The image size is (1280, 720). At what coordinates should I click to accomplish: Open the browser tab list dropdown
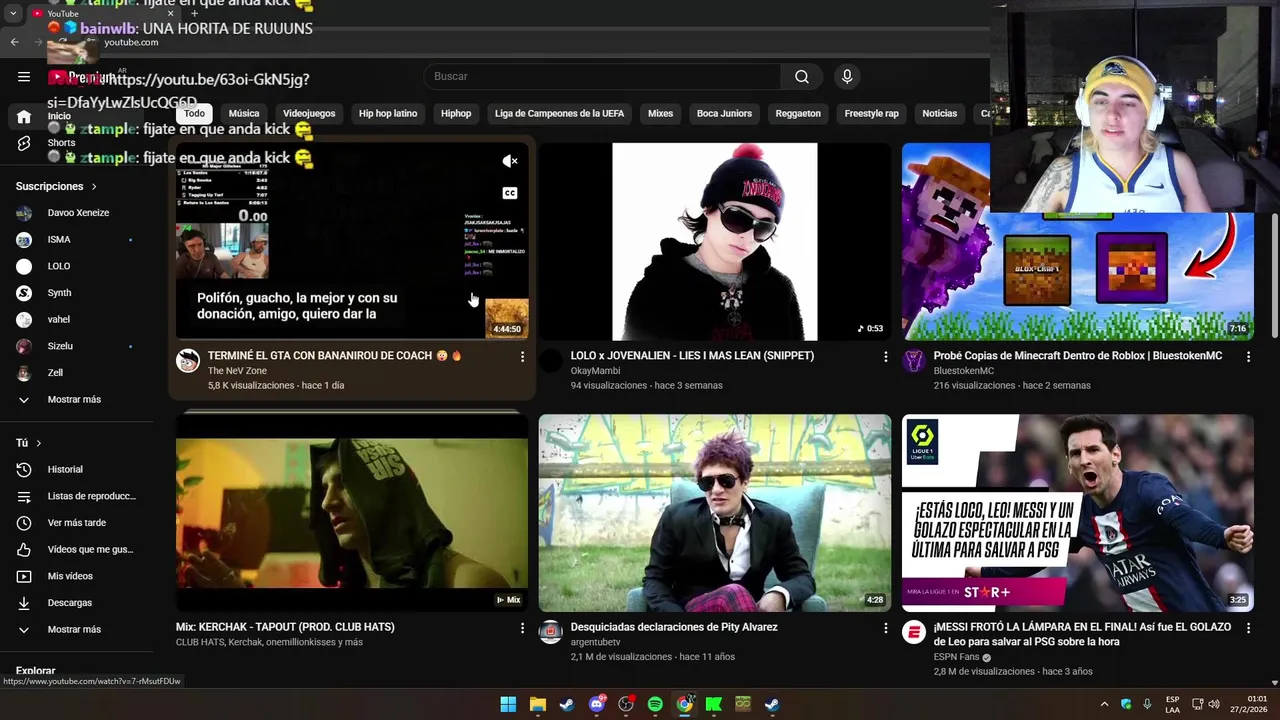(x=13, y=13)
